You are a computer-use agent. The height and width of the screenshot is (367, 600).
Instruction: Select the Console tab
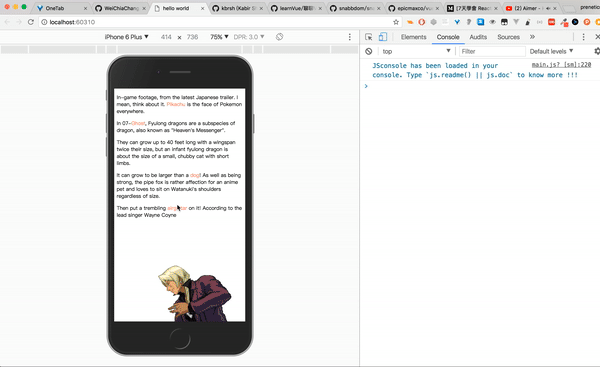448,37
